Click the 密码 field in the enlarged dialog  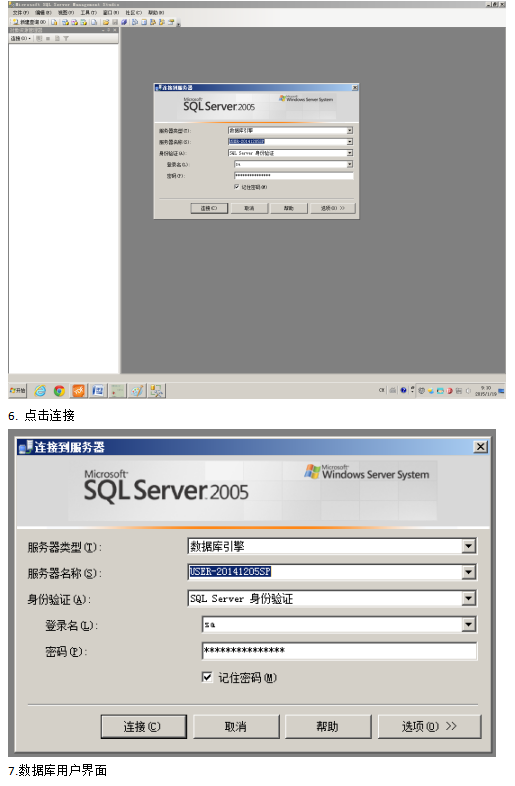point(339,651)
